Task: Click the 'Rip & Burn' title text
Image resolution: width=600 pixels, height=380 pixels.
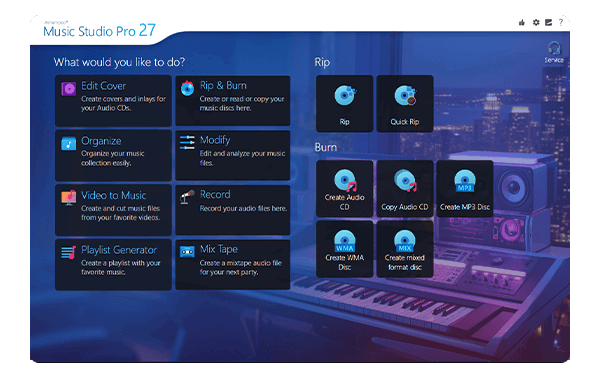Action: [223, 85]
